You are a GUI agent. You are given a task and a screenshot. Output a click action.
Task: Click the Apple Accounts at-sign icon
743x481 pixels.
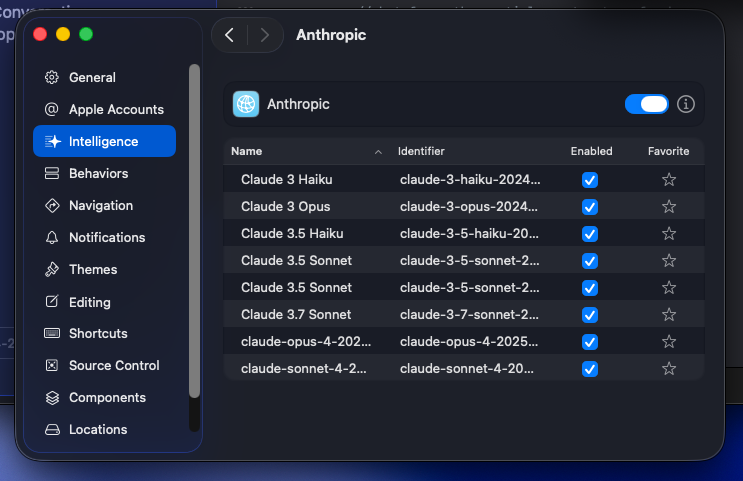point(52,109)
